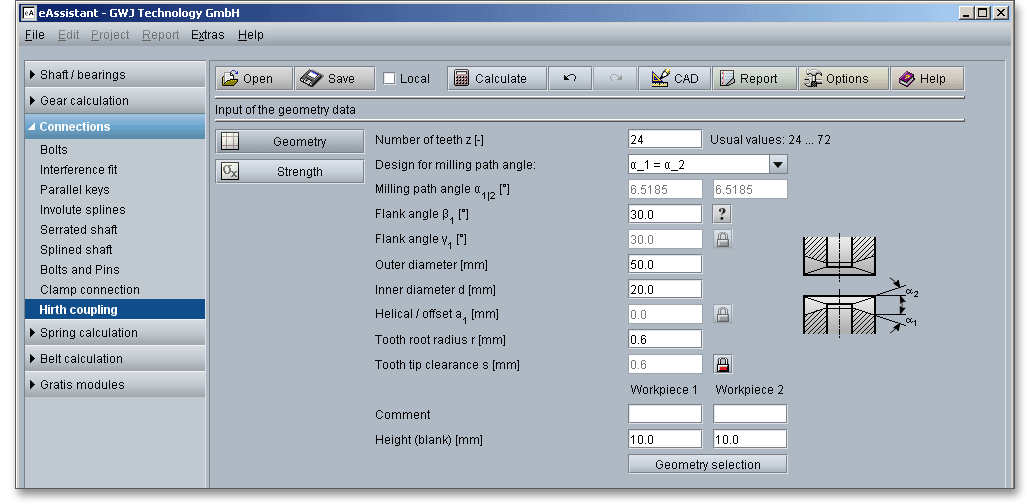Toggle the lock next to Helical / offset
This screenshot has width=1030, height=504.
[x=722, y=314]
